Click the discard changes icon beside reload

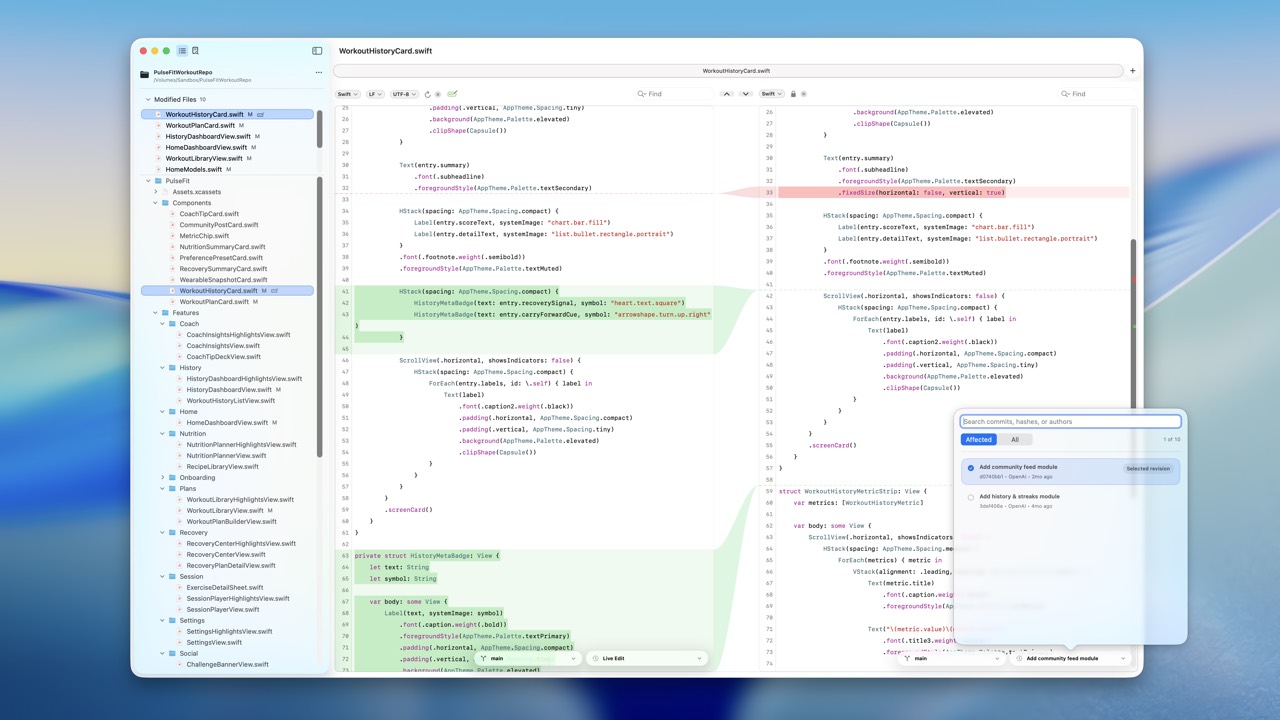coord(440,94)
